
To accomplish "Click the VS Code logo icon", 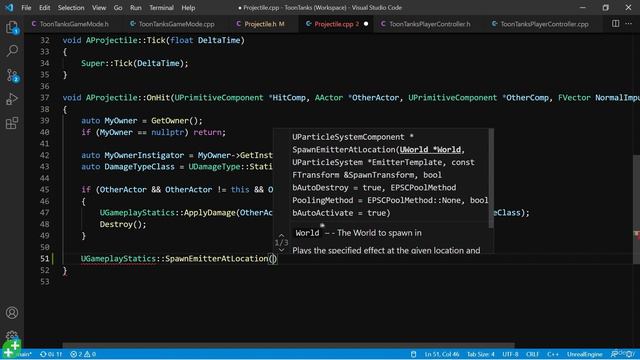I will (x=9, y=7).
